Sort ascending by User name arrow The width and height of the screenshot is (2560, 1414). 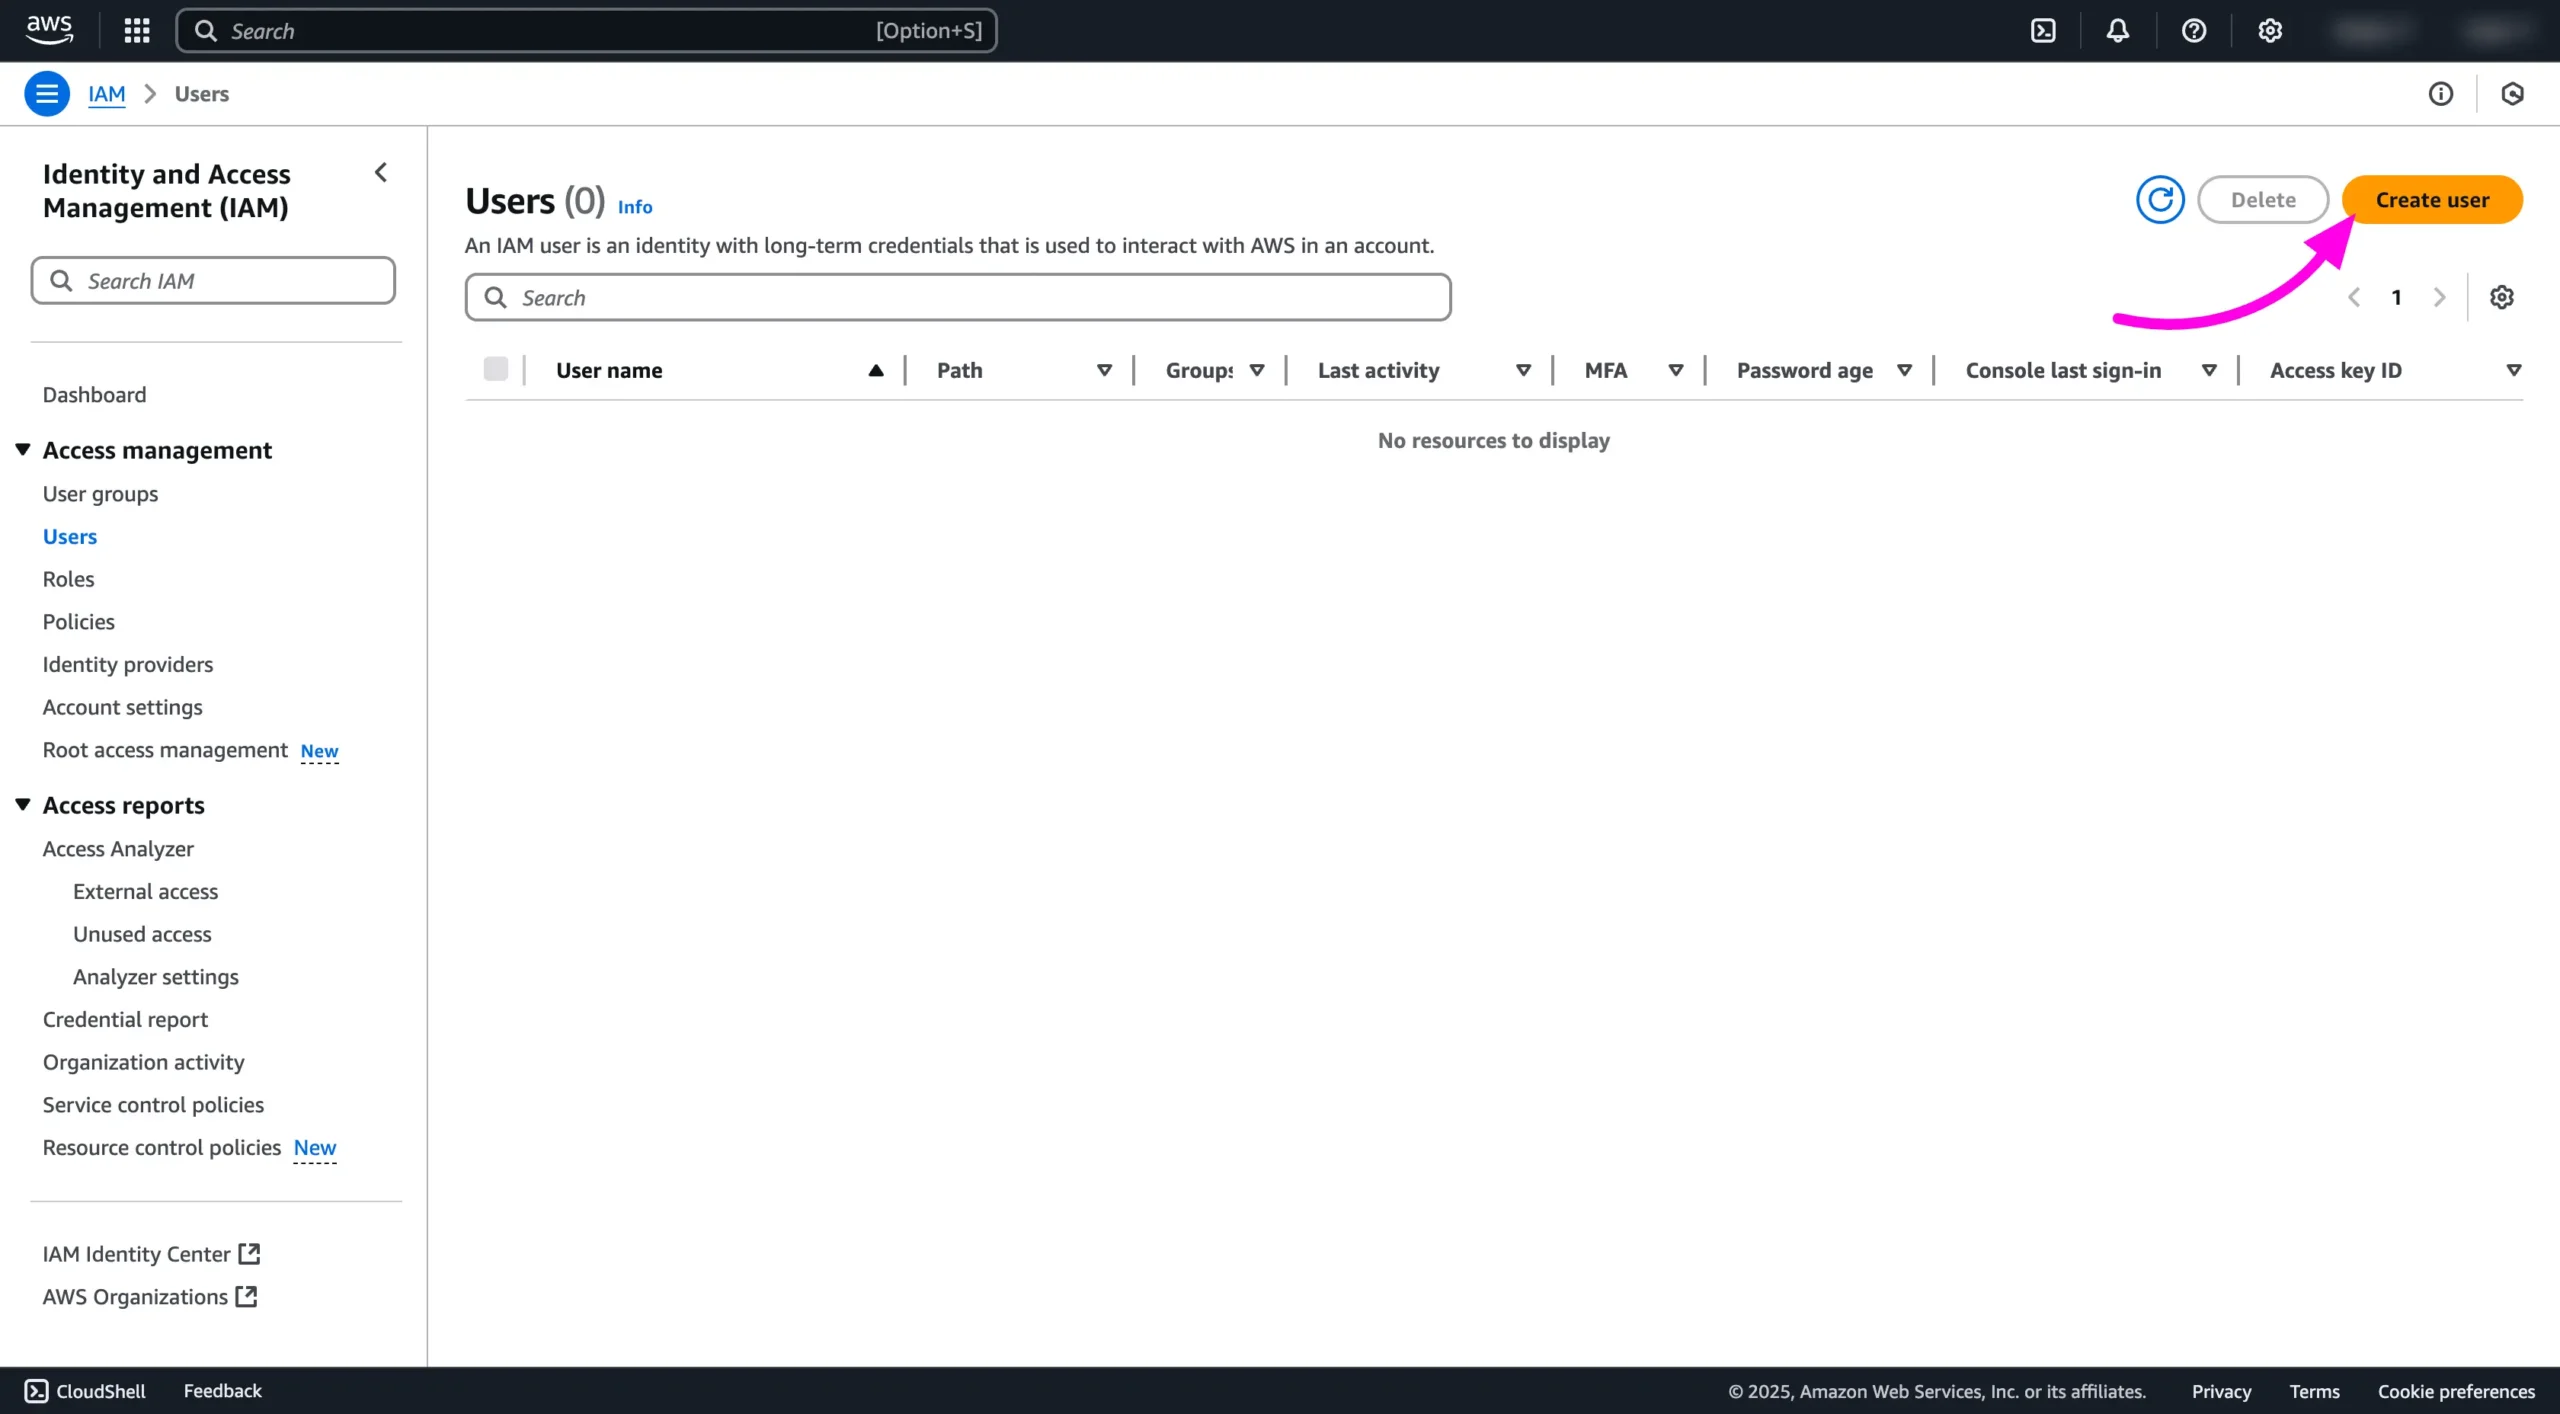click(x=876, y=371)
